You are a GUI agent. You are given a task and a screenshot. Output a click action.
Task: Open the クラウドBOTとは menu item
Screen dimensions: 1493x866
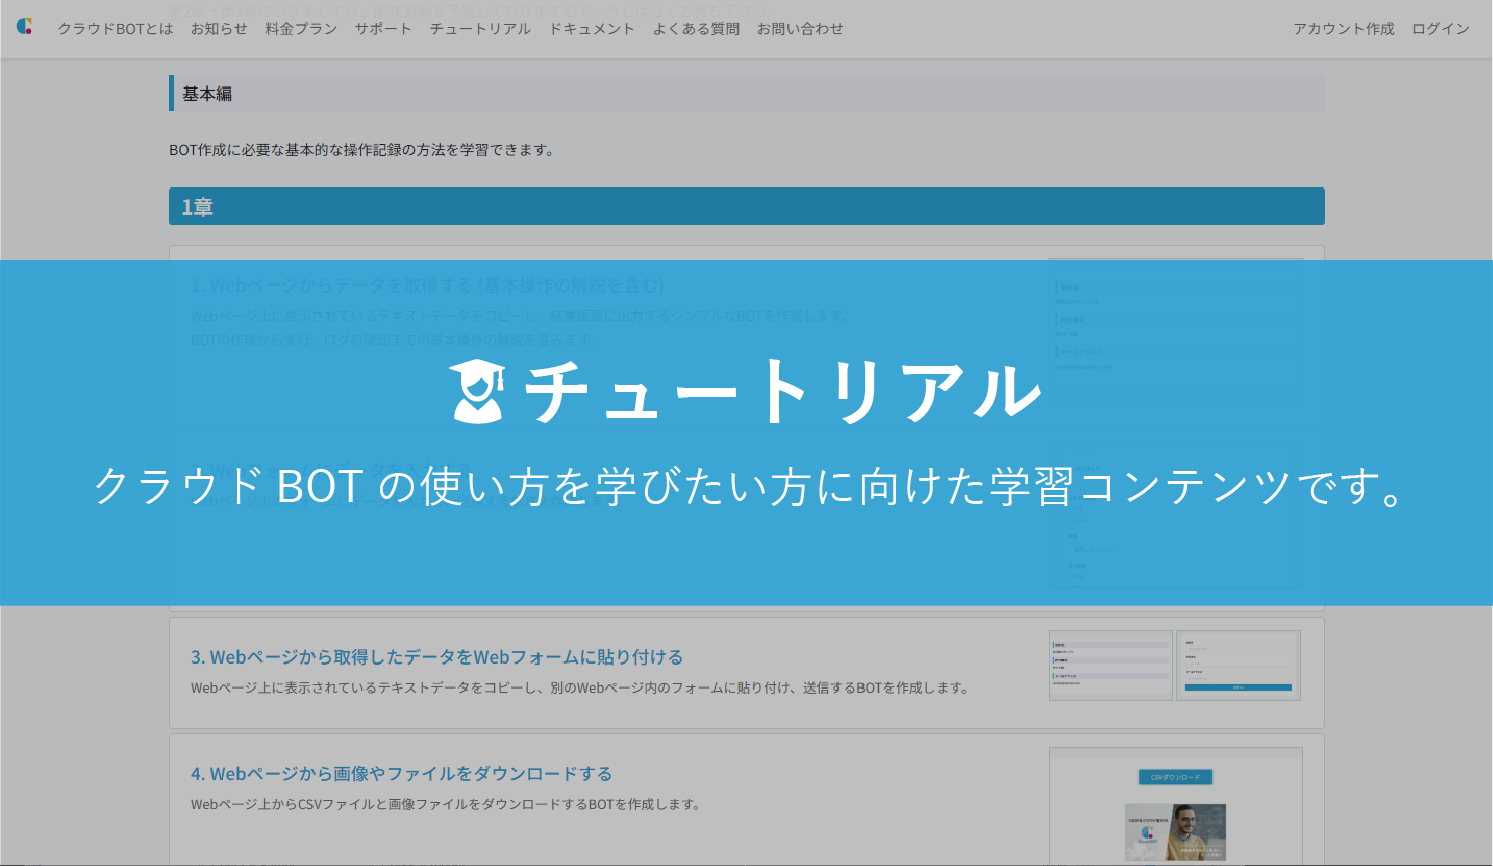[115, 29]
